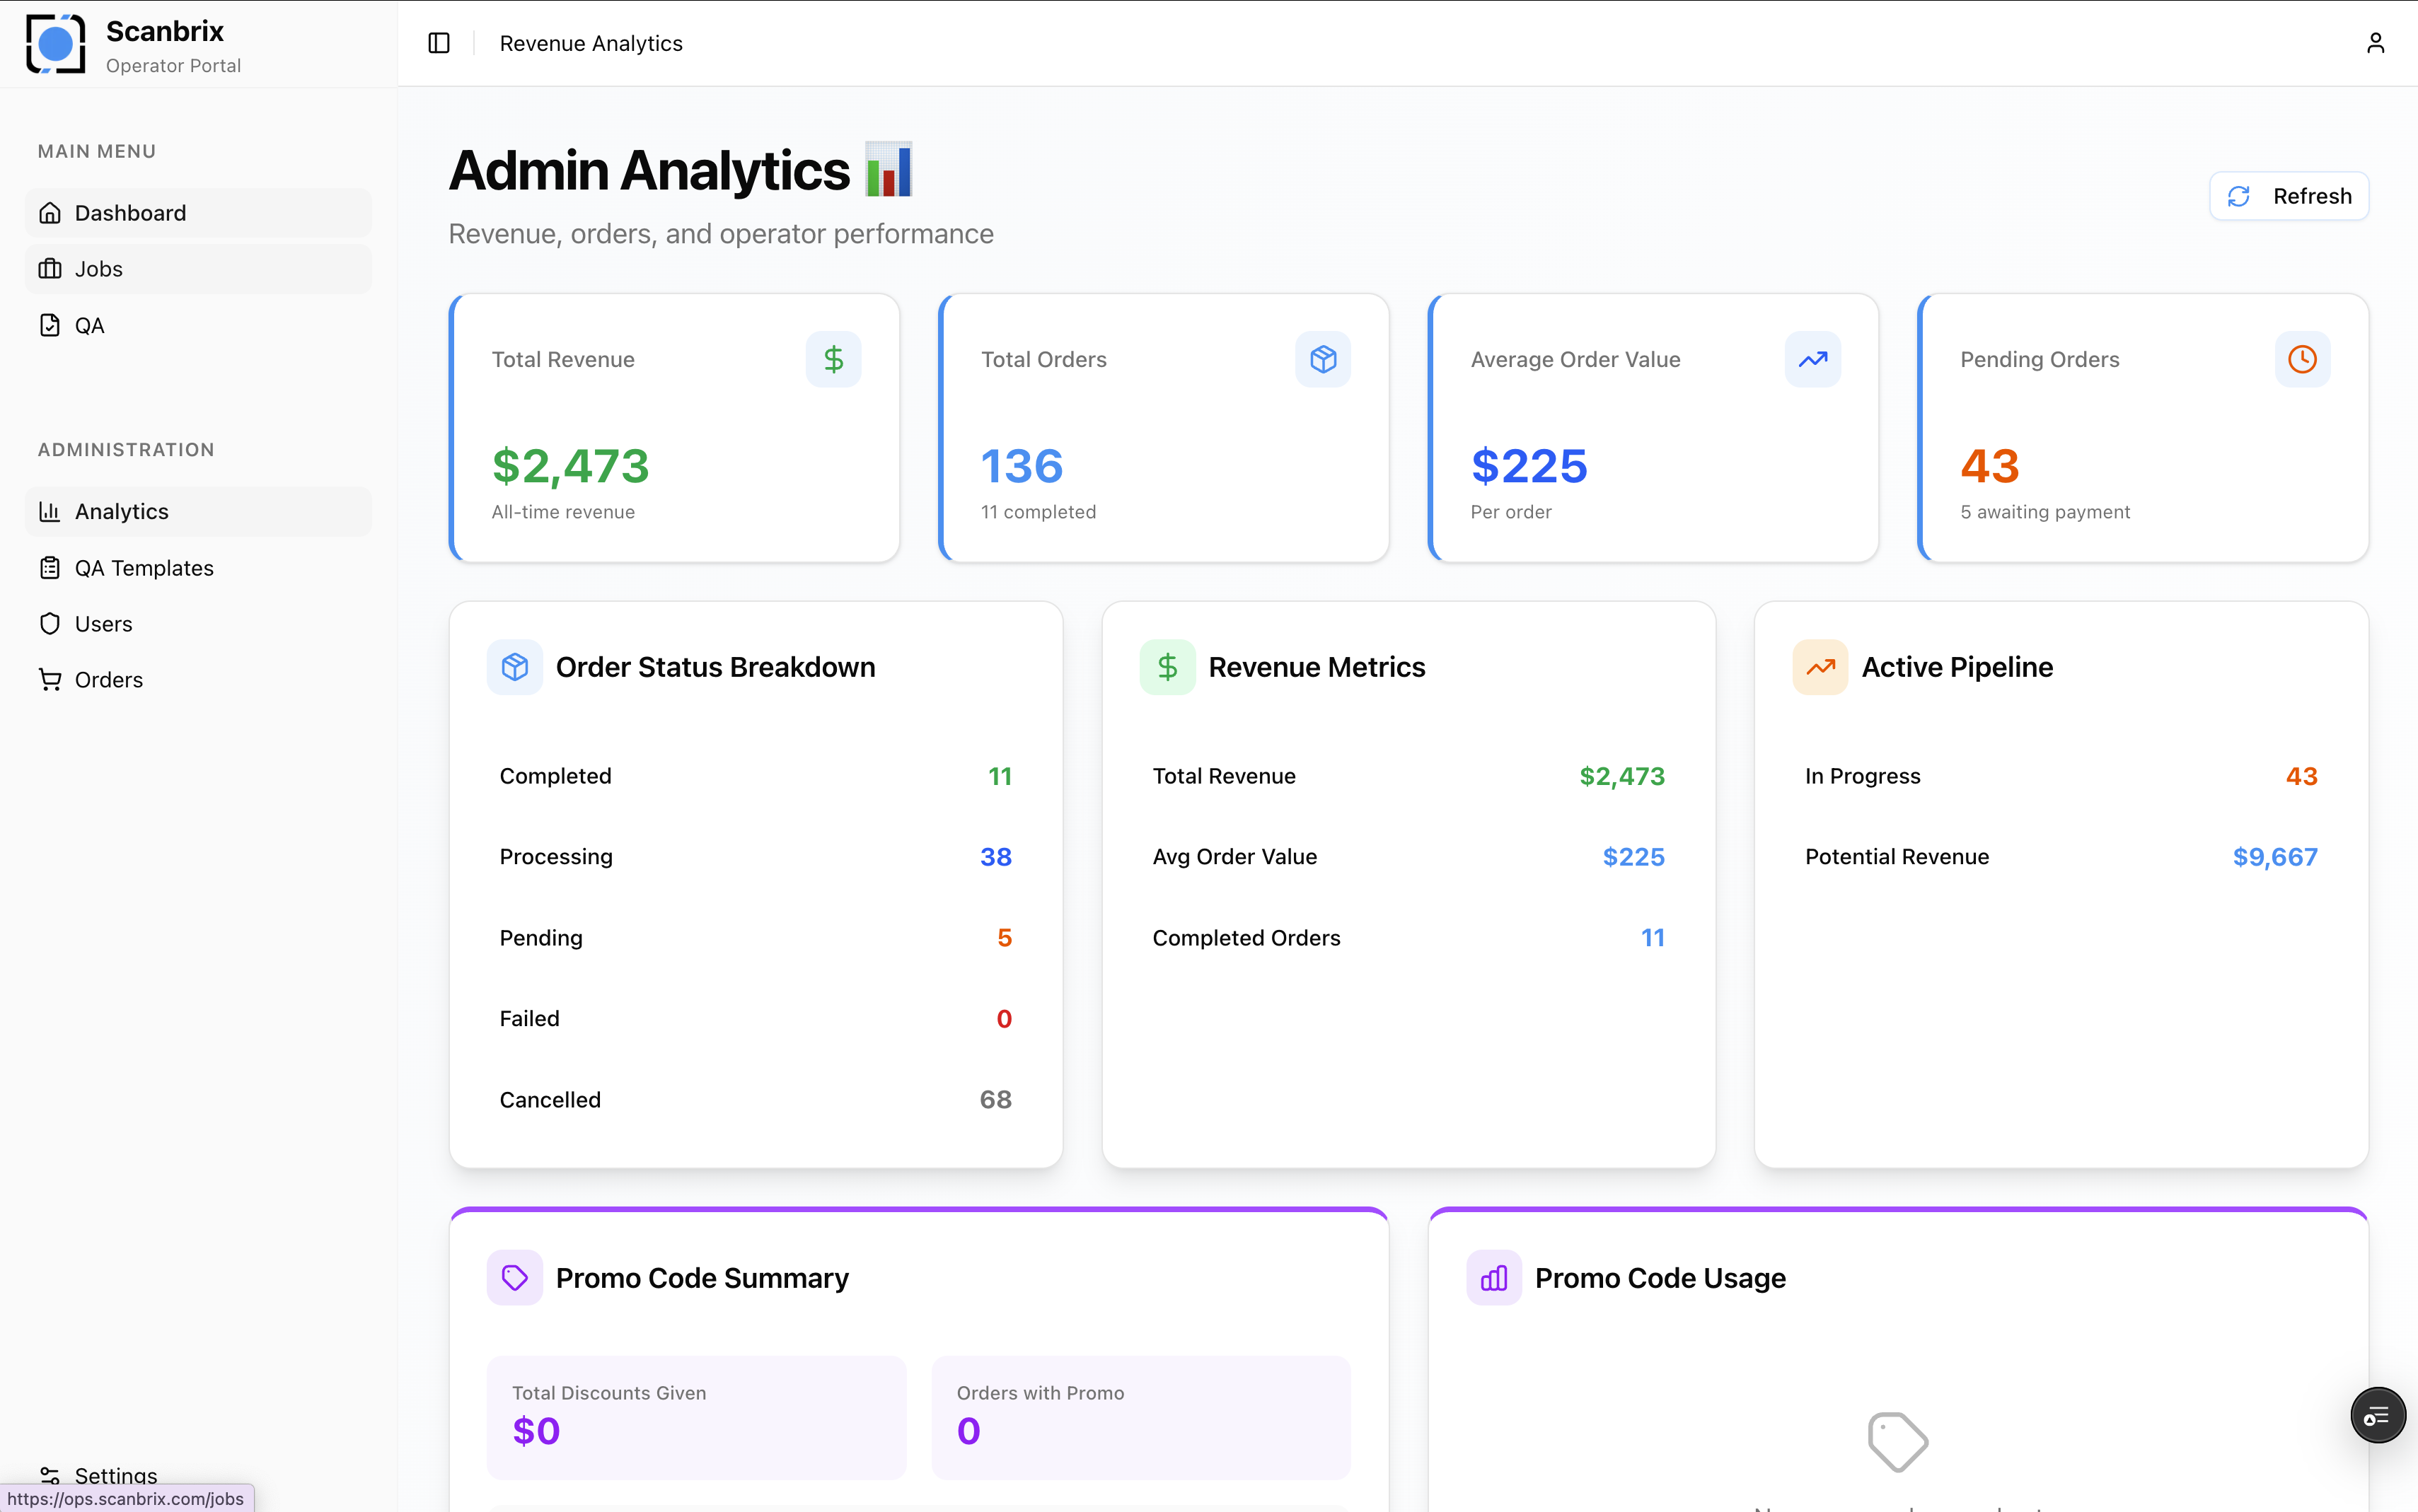Click the Promo Code Summary tag icon
This screenshot has height=1512, width=2418.
pos(515,1277)
